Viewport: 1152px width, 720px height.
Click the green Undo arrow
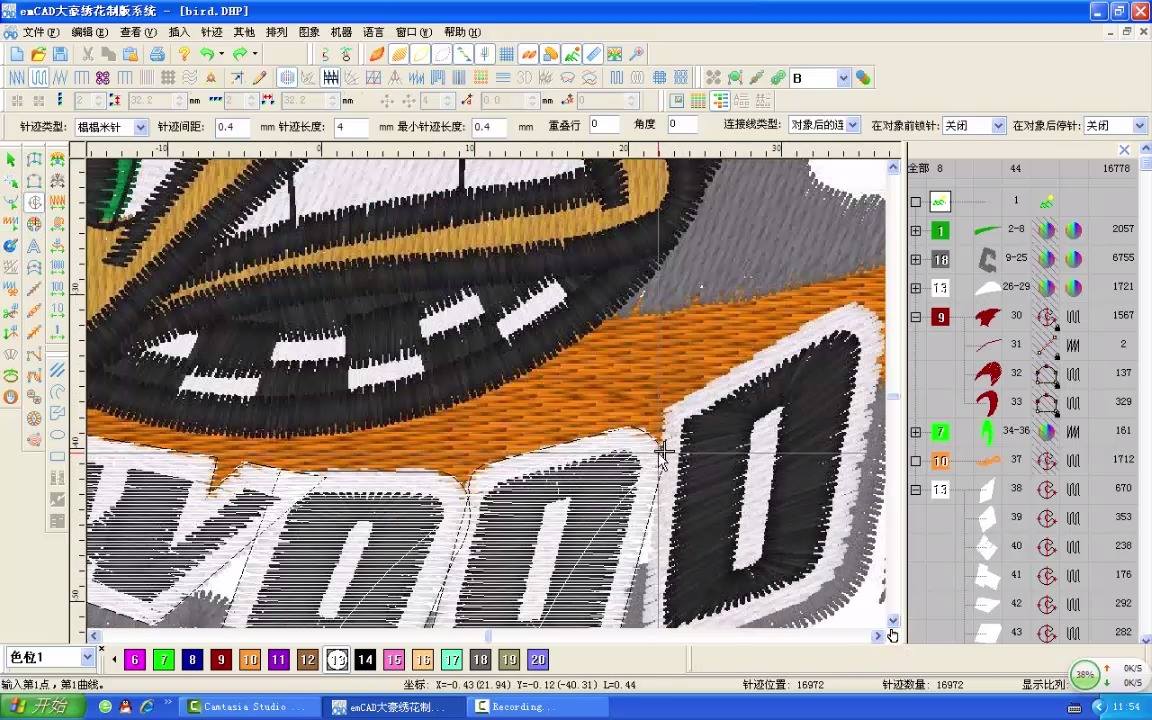pos(207,54)
